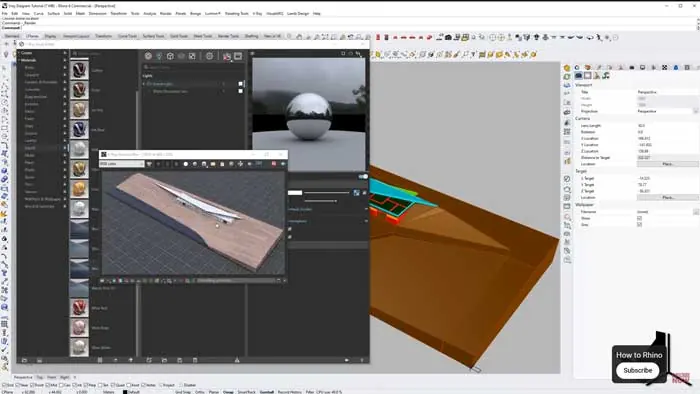Screen dimensions: 700x394
Task: Open Materials tab icon in V-Ray Asset Editor
Action: click(148, 56)
